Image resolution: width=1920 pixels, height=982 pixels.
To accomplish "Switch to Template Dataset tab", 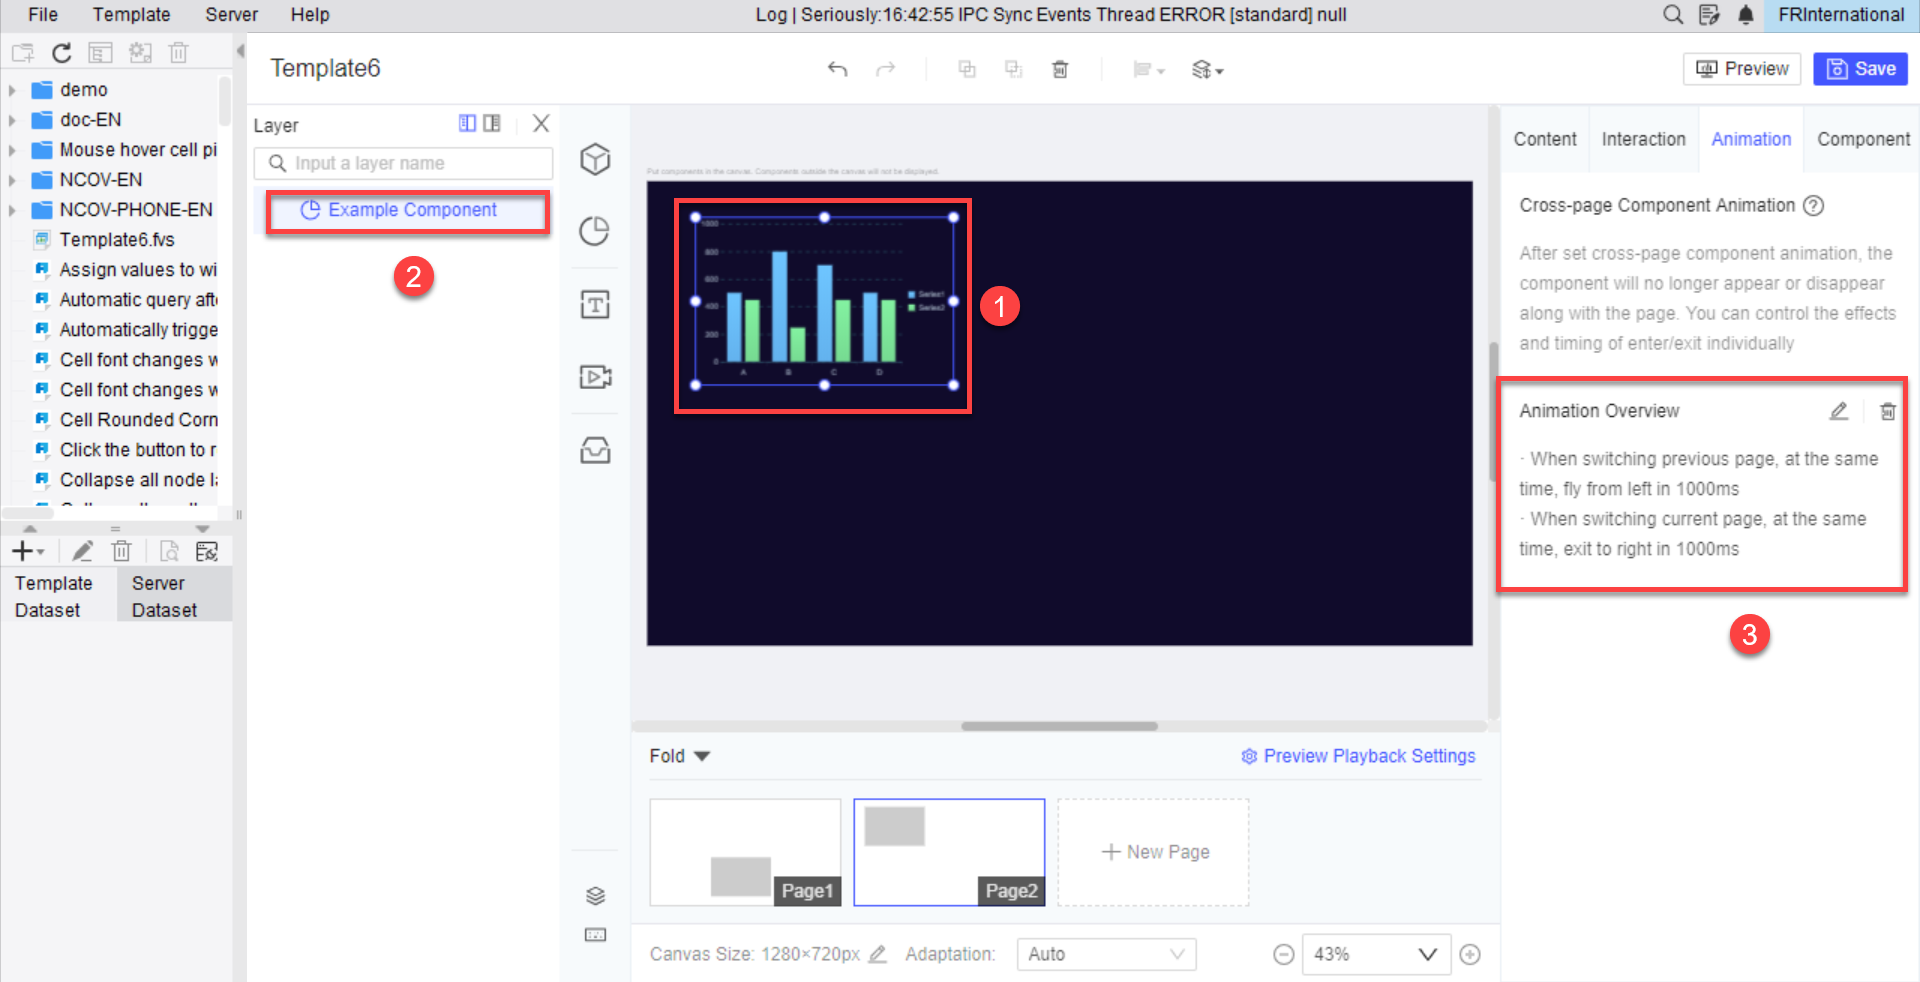I will coord(58,596).
